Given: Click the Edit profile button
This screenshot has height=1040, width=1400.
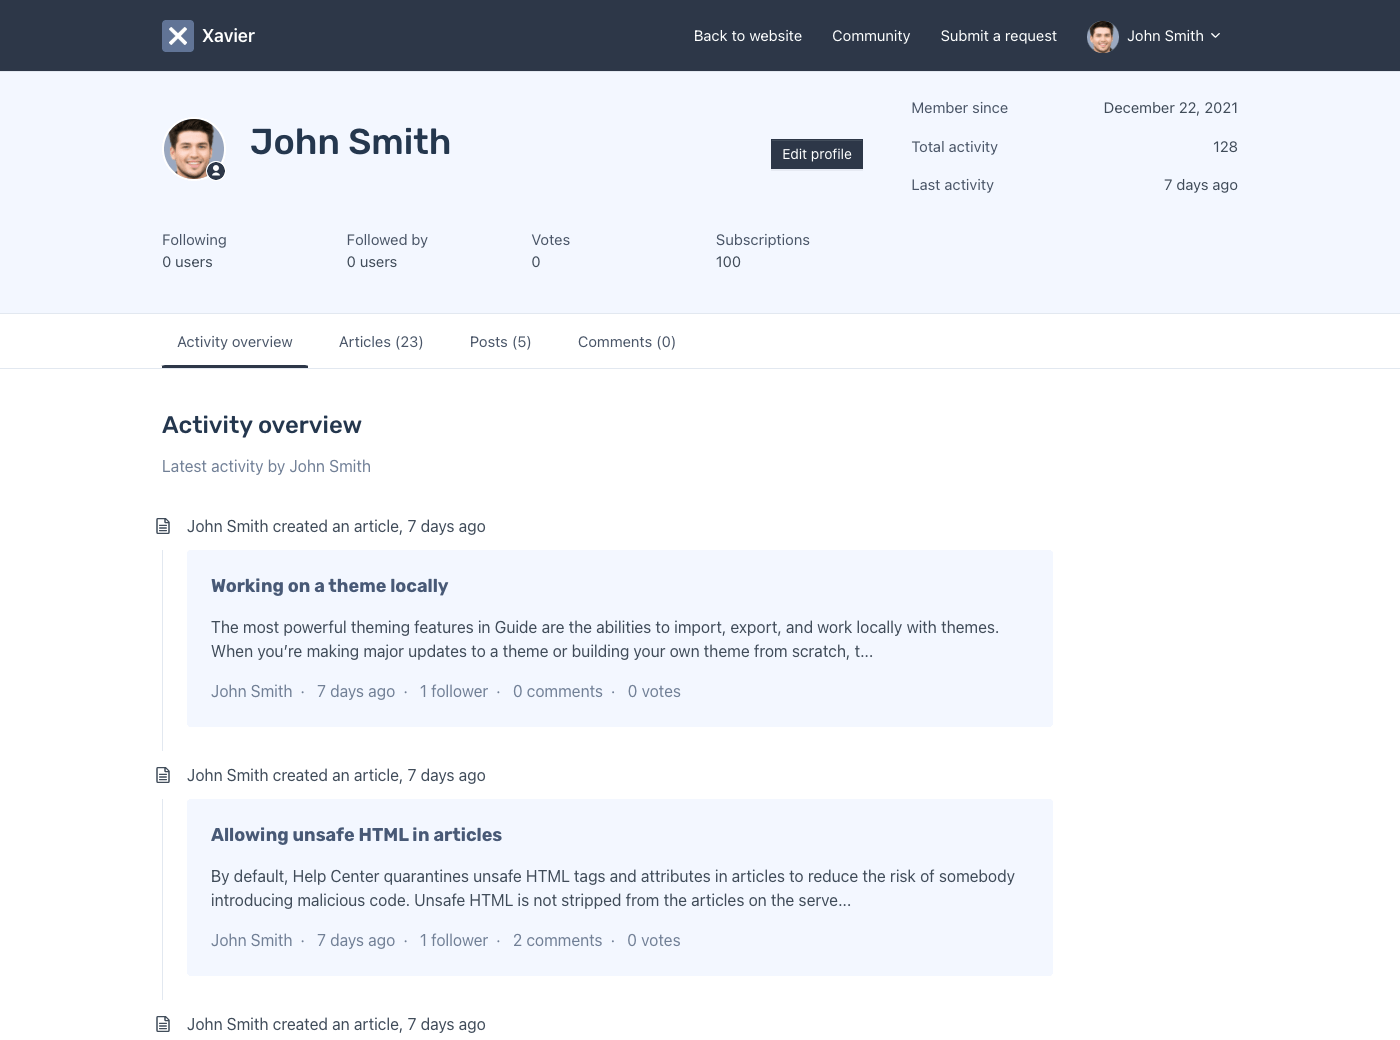Looking at the screenshot, I should click(x=817, y=154).
